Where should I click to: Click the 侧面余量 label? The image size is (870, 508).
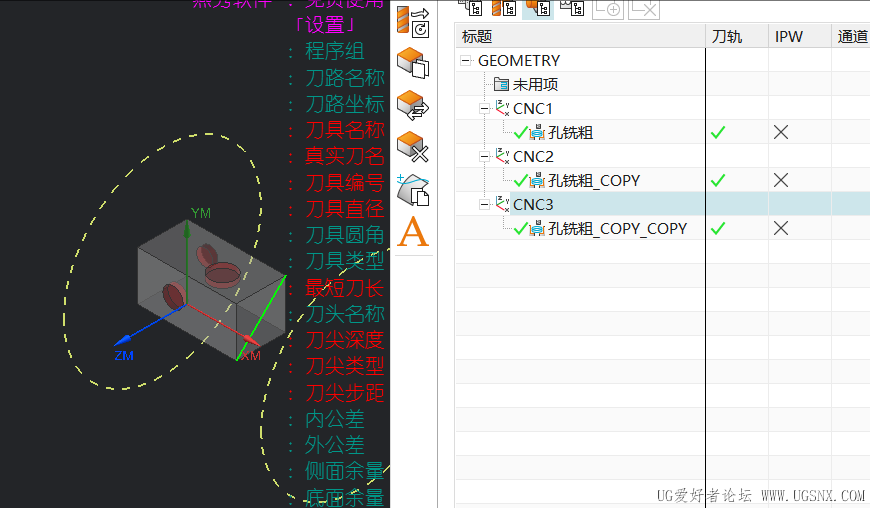click(345, 471)
